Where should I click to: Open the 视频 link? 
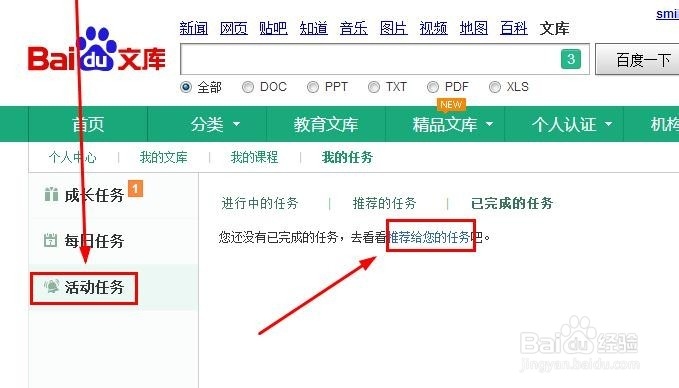[433, 29]
